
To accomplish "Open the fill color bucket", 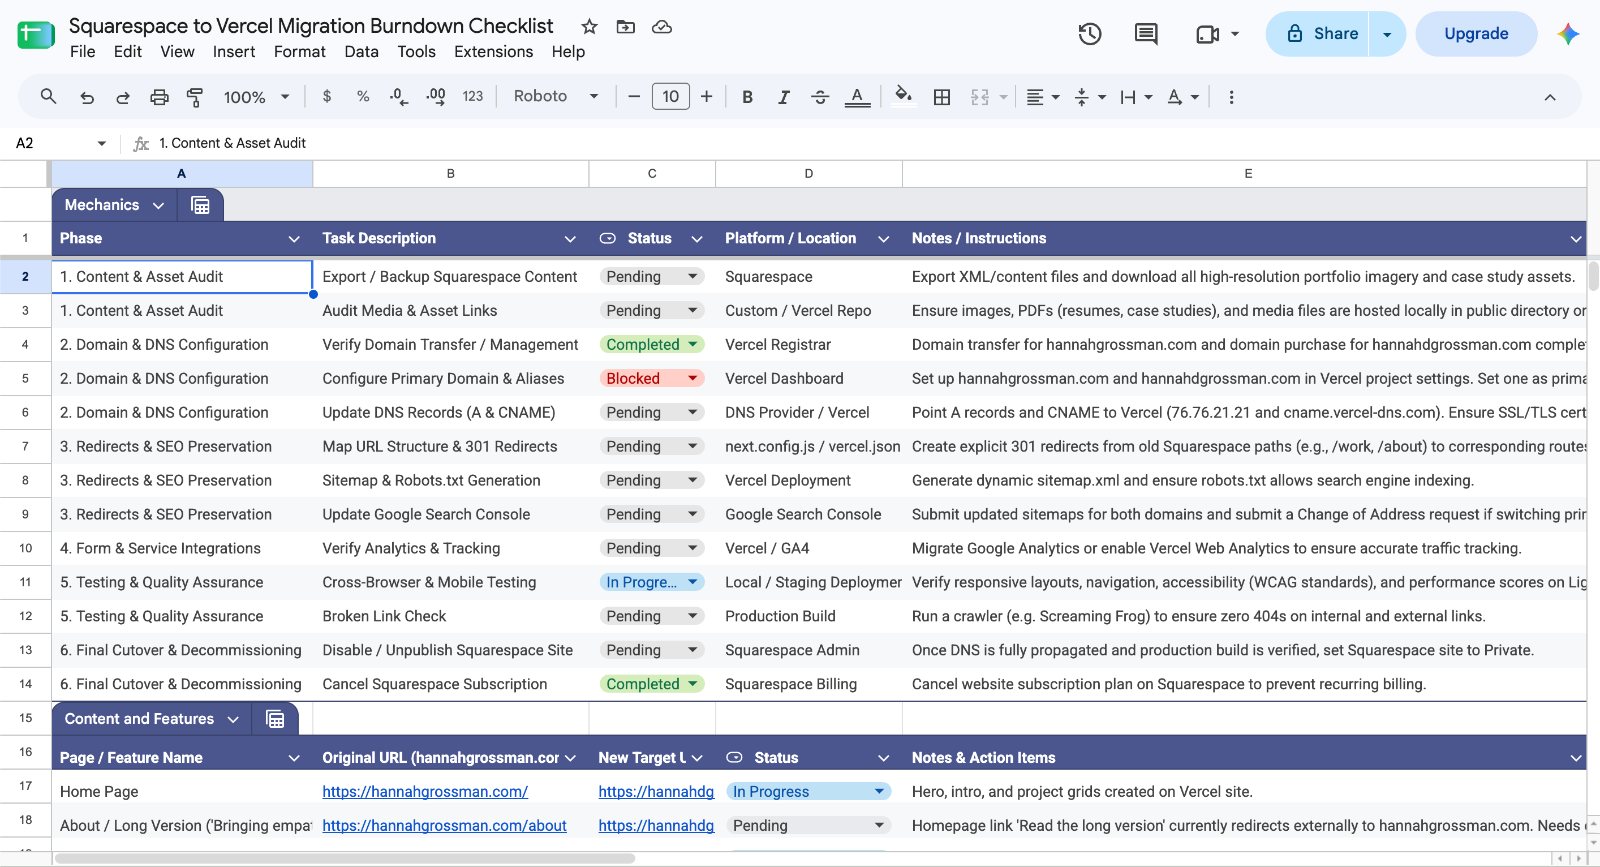I will [x=903, y=96].
